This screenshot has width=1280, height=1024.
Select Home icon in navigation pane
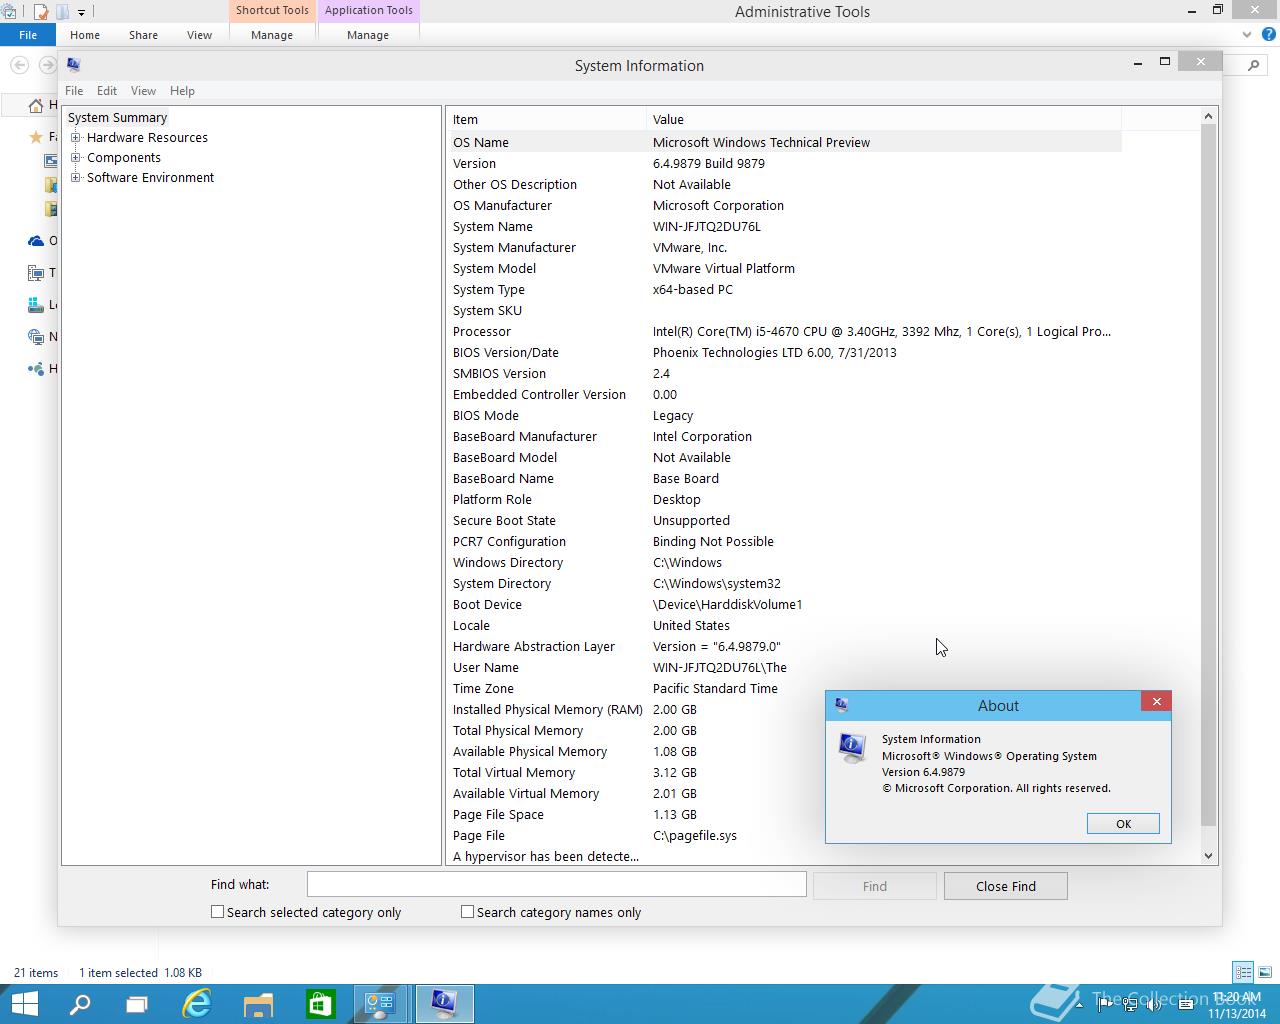click(37, 105)
